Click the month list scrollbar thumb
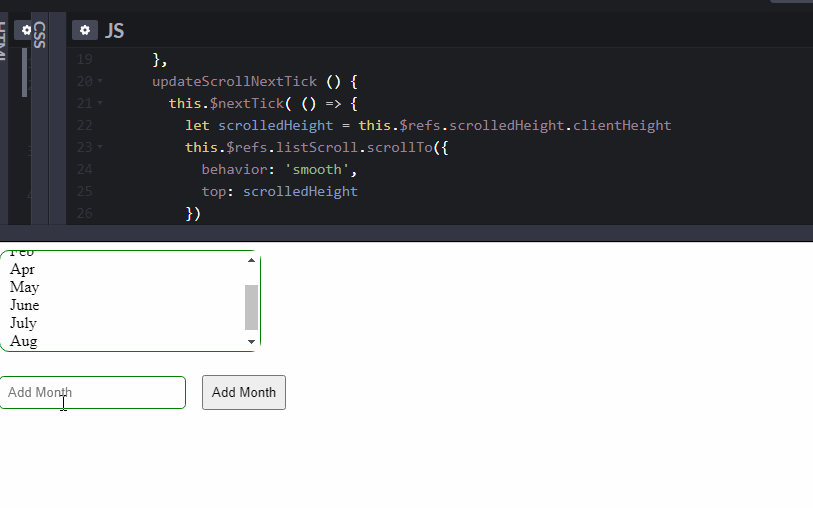This screenshot has width=813, height=508. click(x=251, y=307)
